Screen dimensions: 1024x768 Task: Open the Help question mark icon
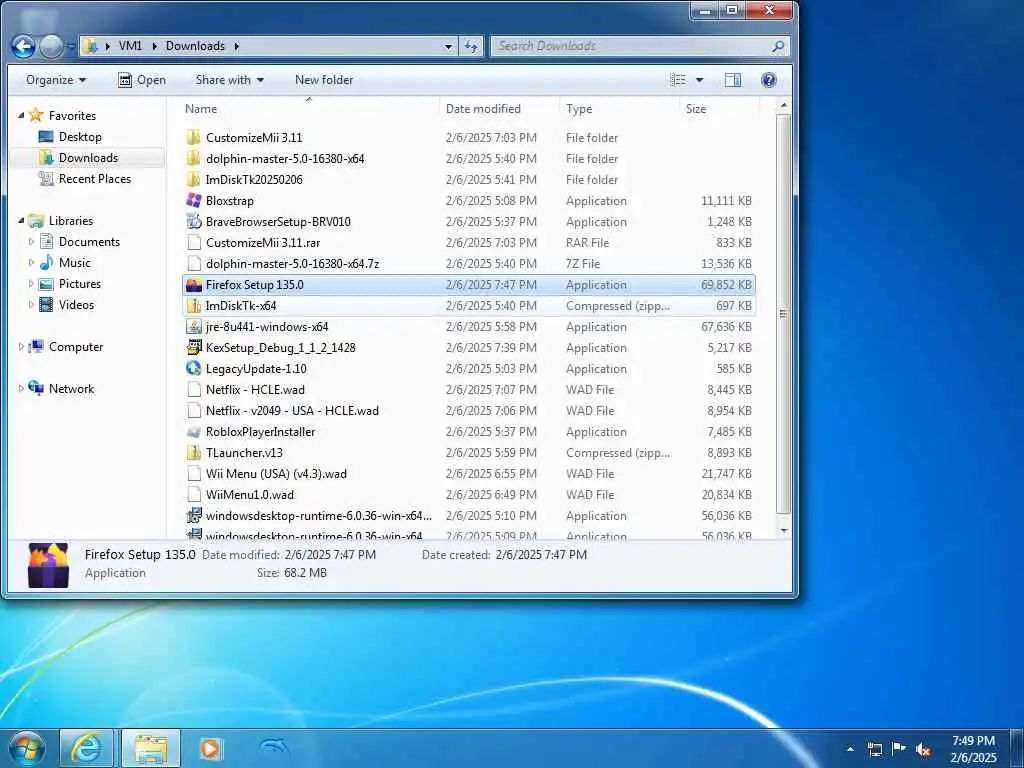[x=769, y=80]
